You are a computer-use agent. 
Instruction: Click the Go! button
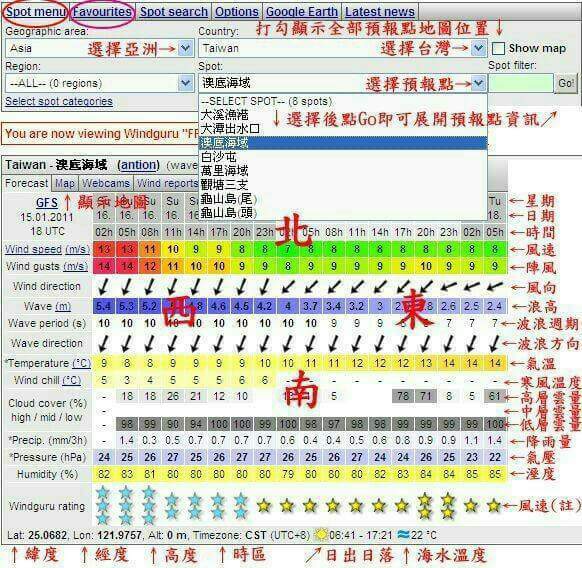[x=566, y=83]
